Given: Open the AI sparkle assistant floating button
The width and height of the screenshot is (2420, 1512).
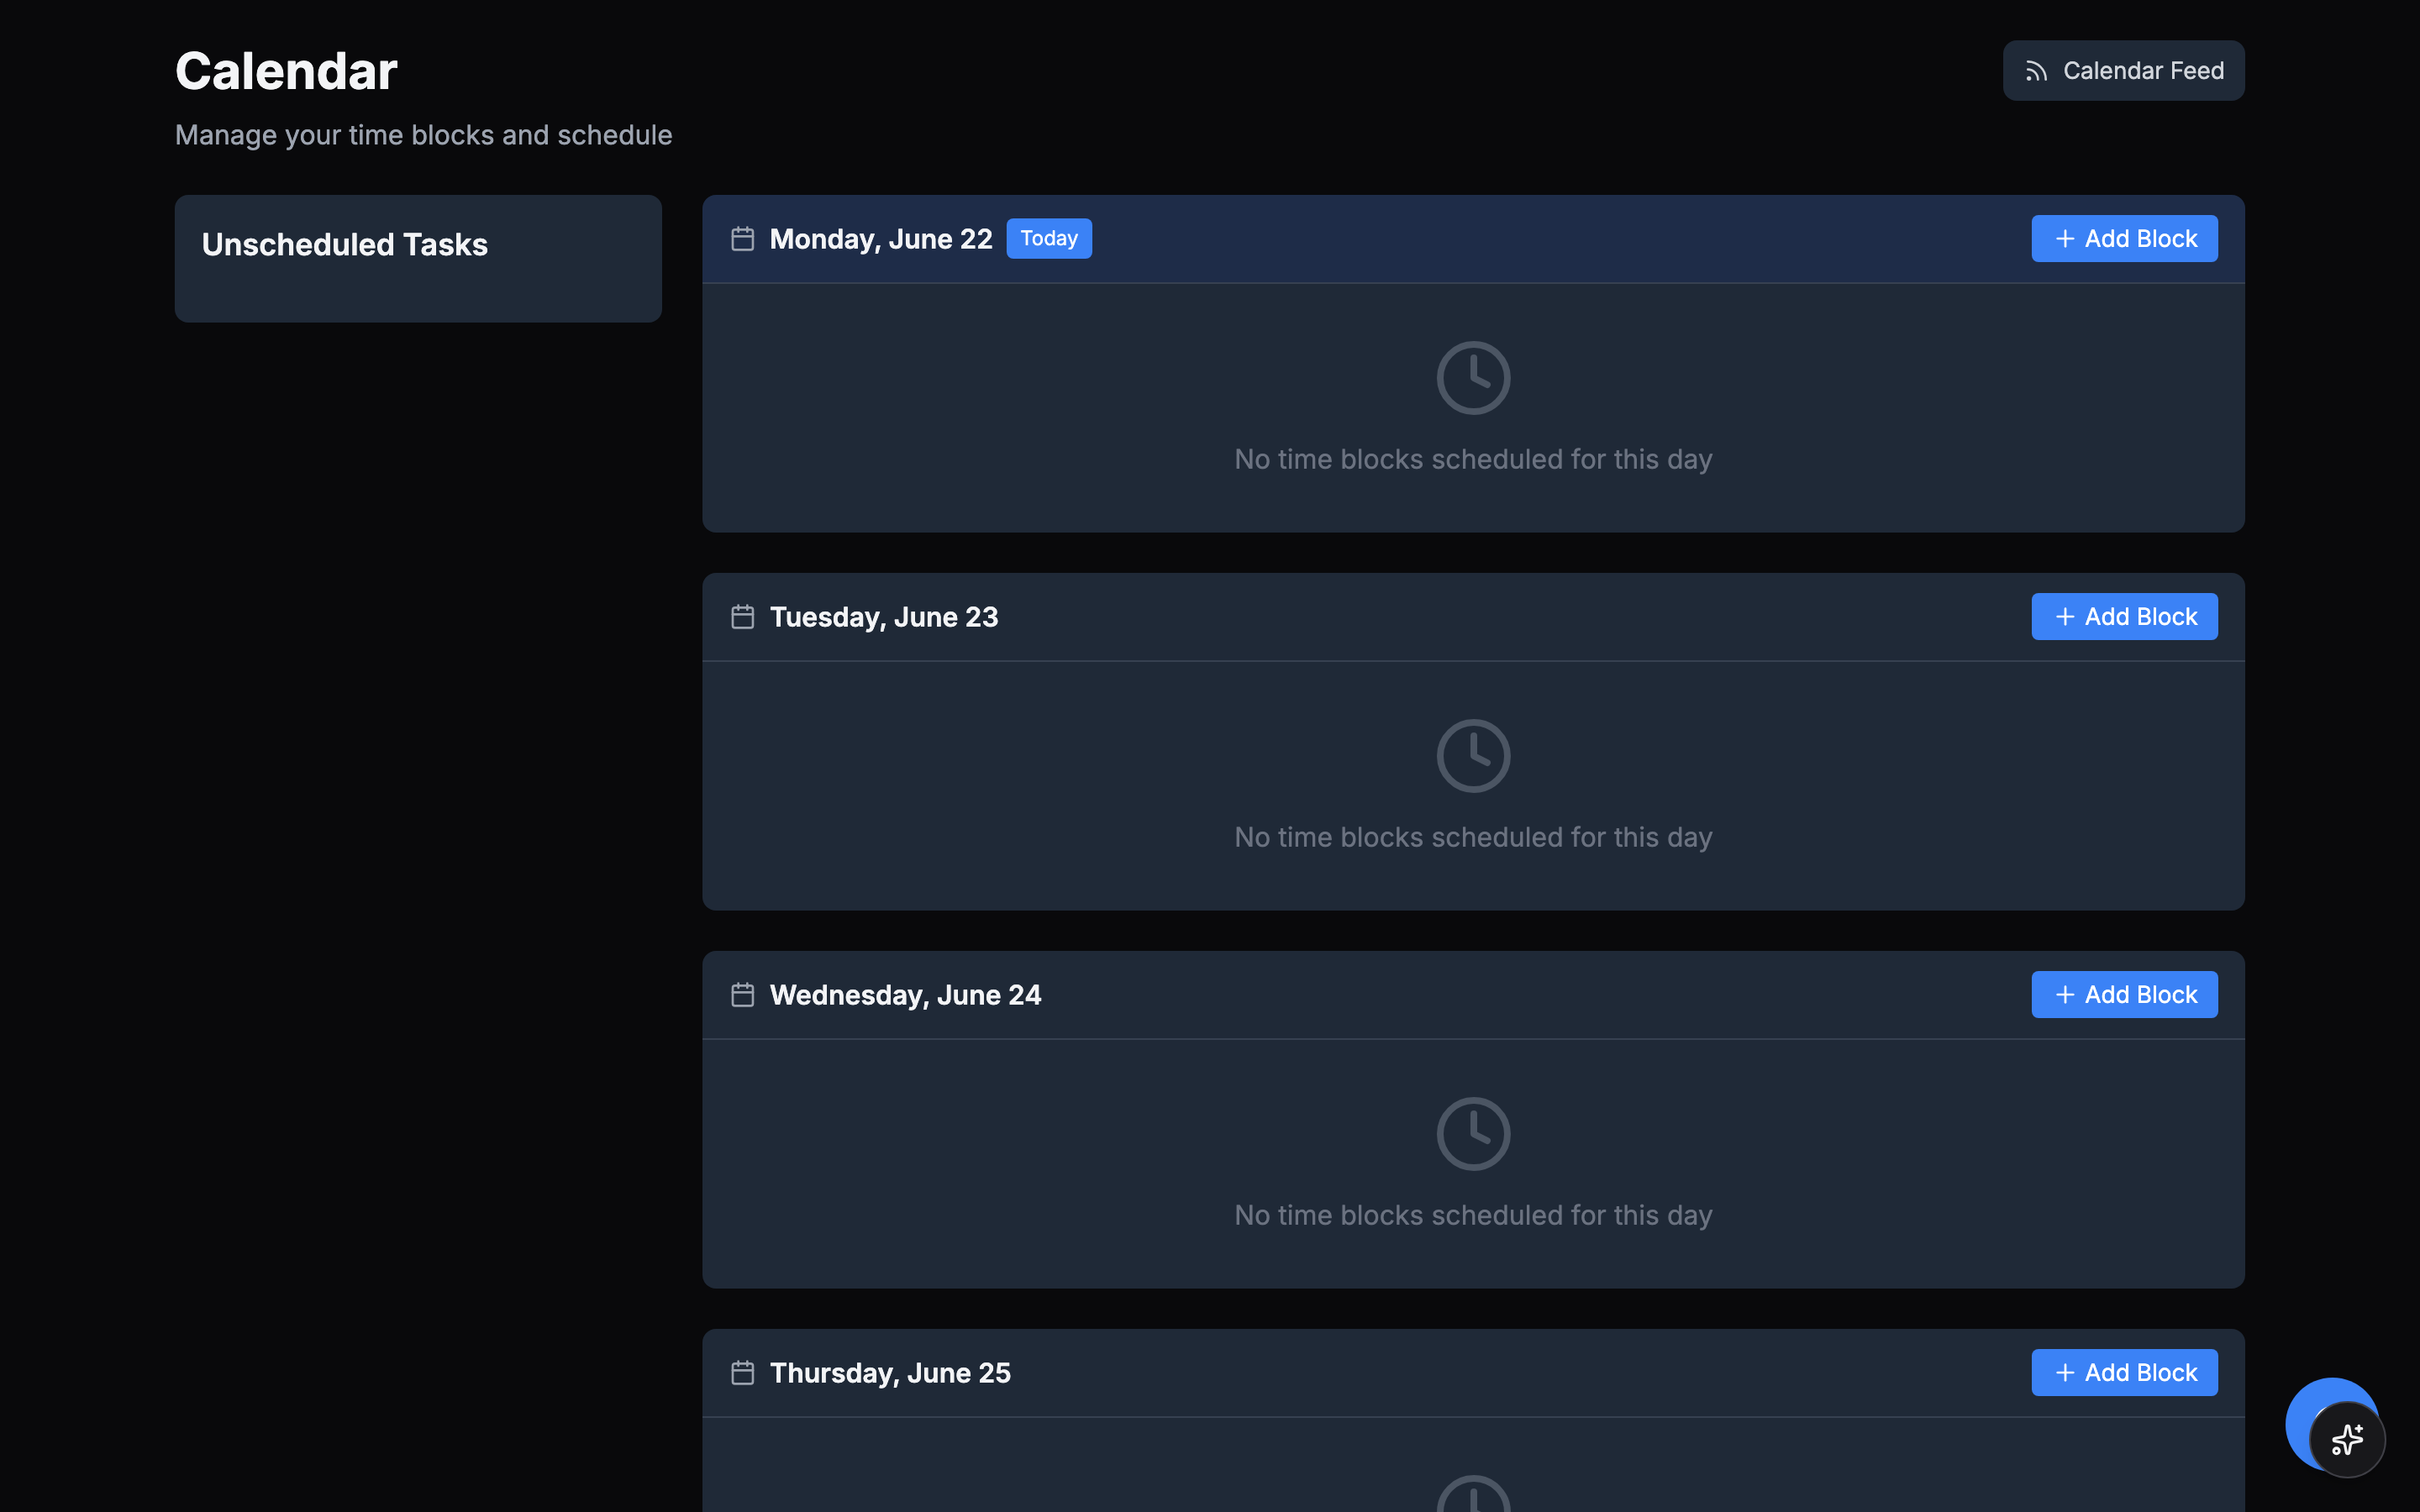Looking at the screenshot, I should (2347, 1440).
